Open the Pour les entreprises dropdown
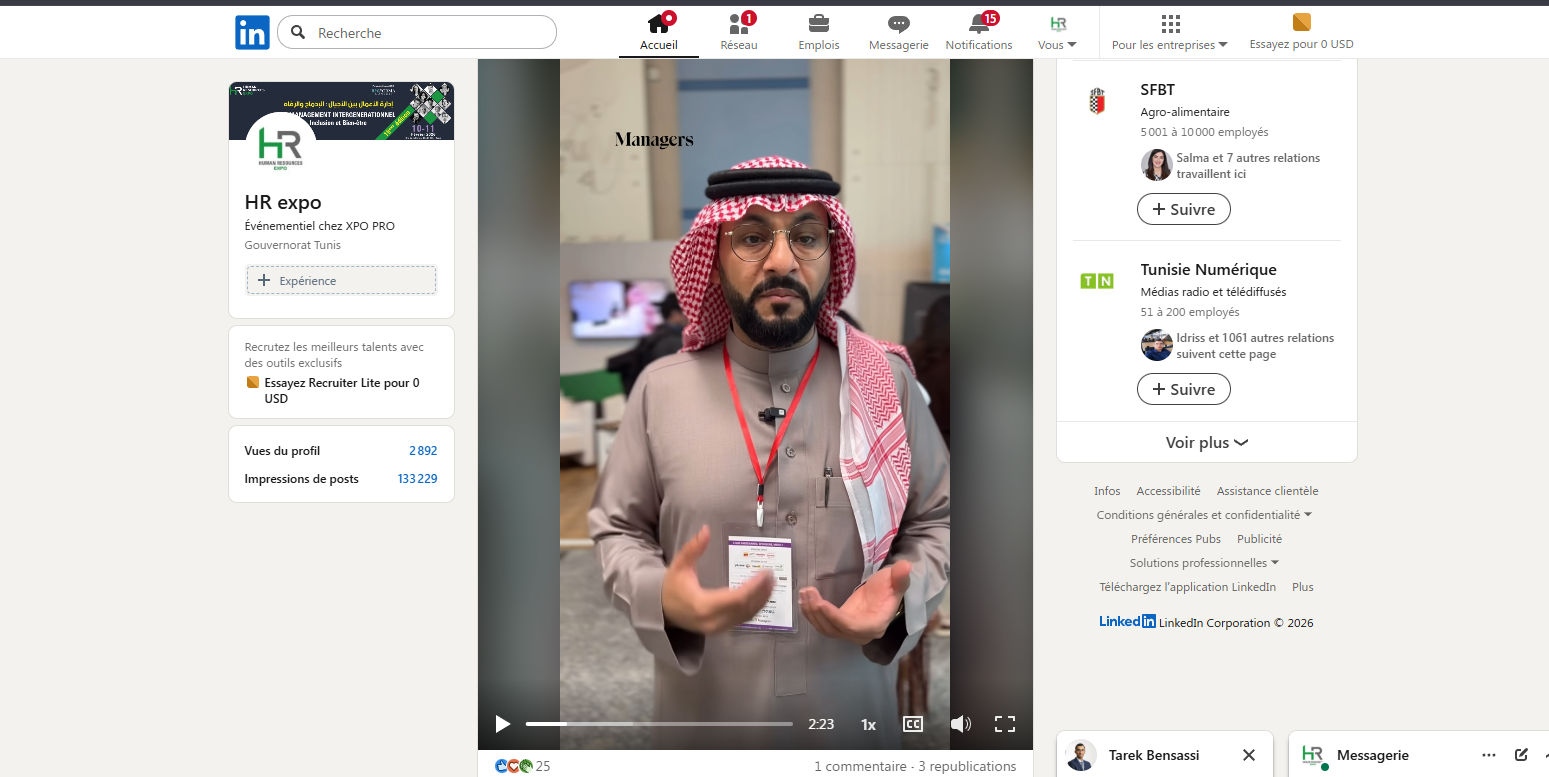1549x777 pixels. (1169, 44)
